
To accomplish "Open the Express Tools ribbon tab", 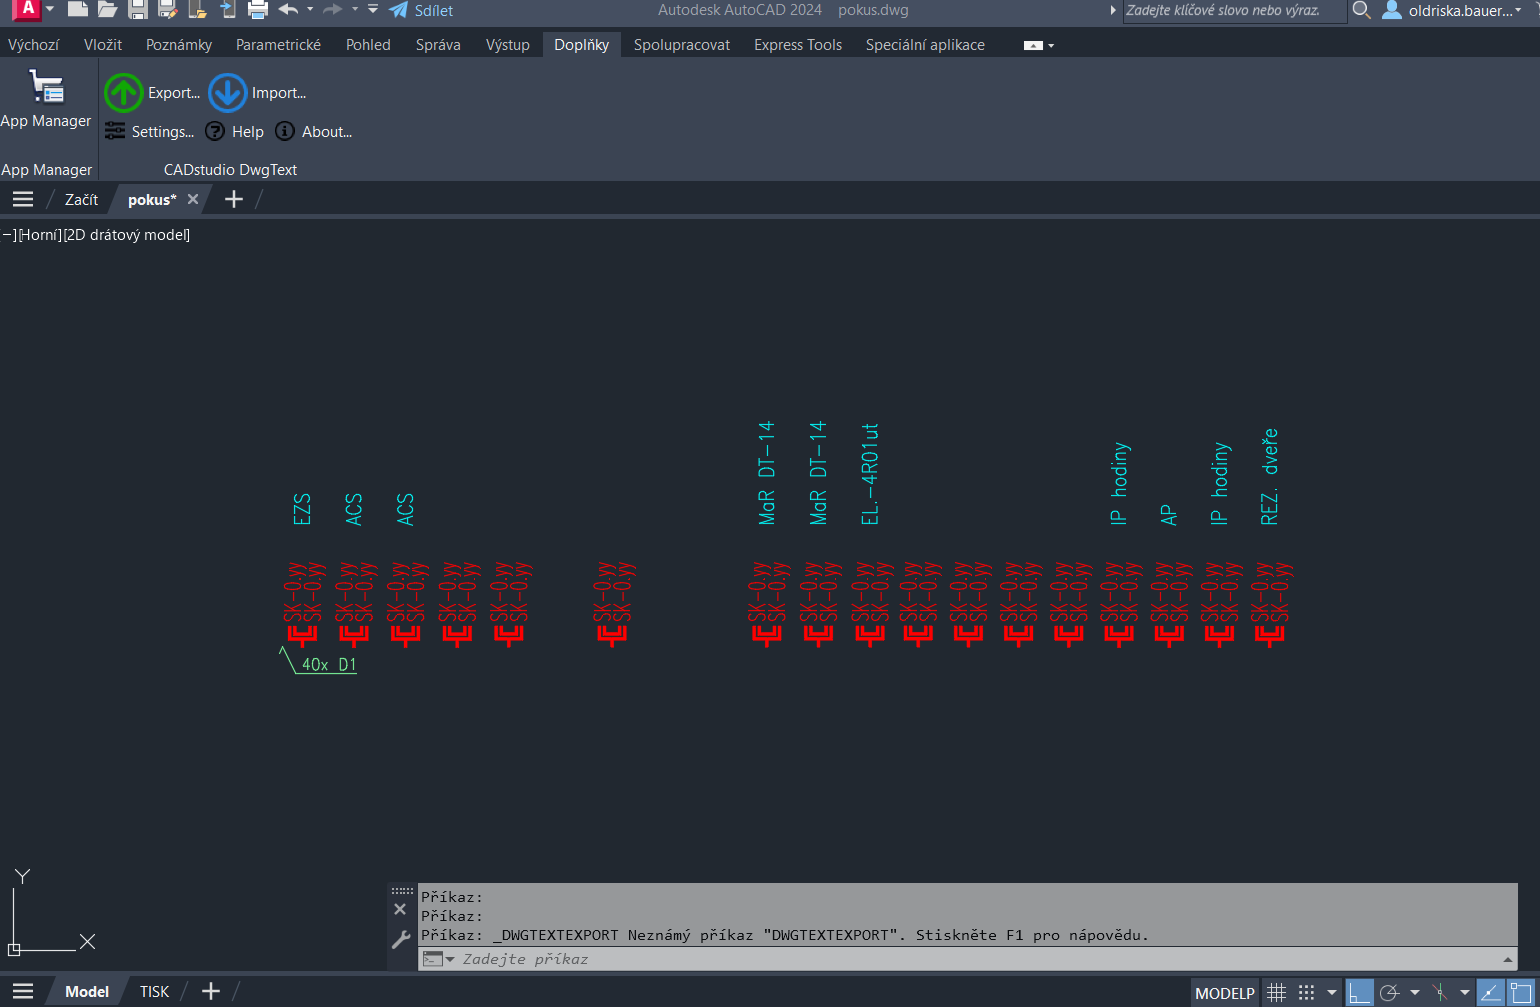I will pos(797,45).
